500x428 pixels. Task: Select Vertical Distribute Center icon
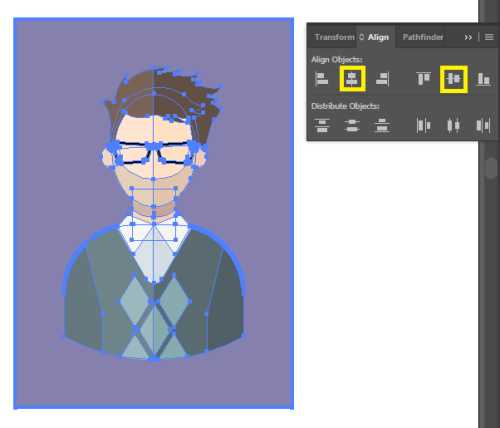(352, 125)
